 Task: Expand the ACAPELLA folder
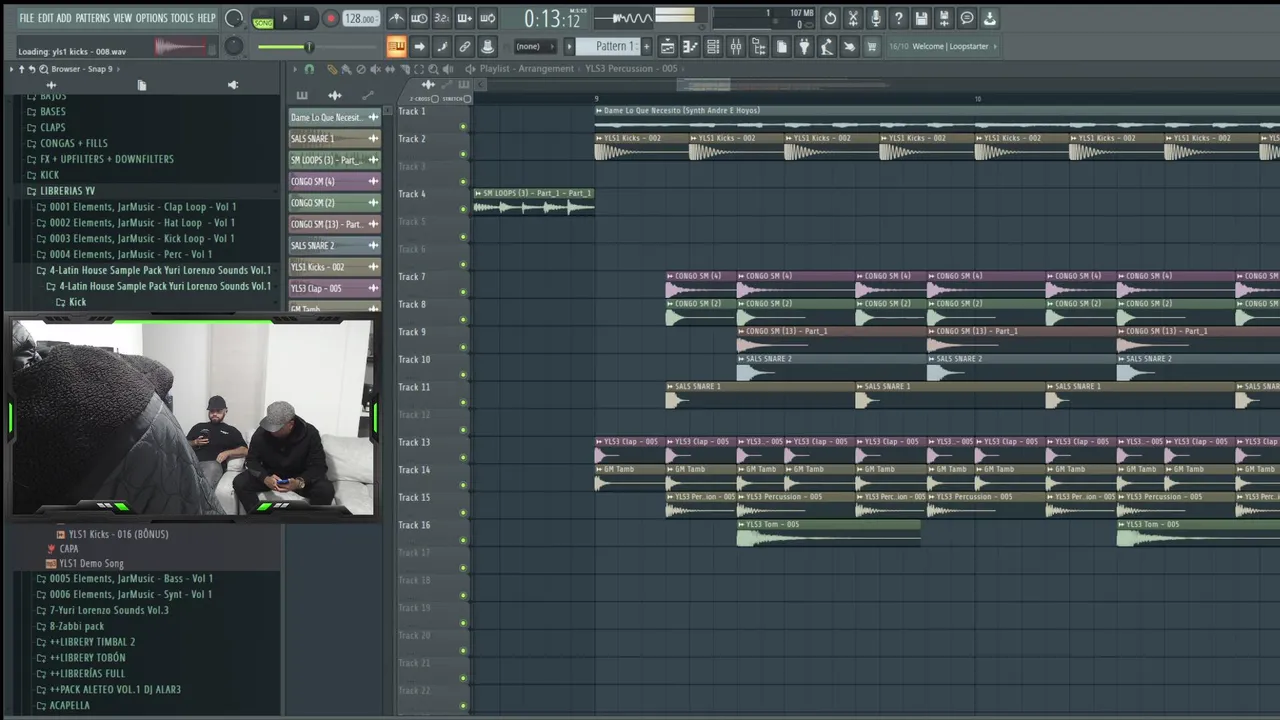(69, 705)
